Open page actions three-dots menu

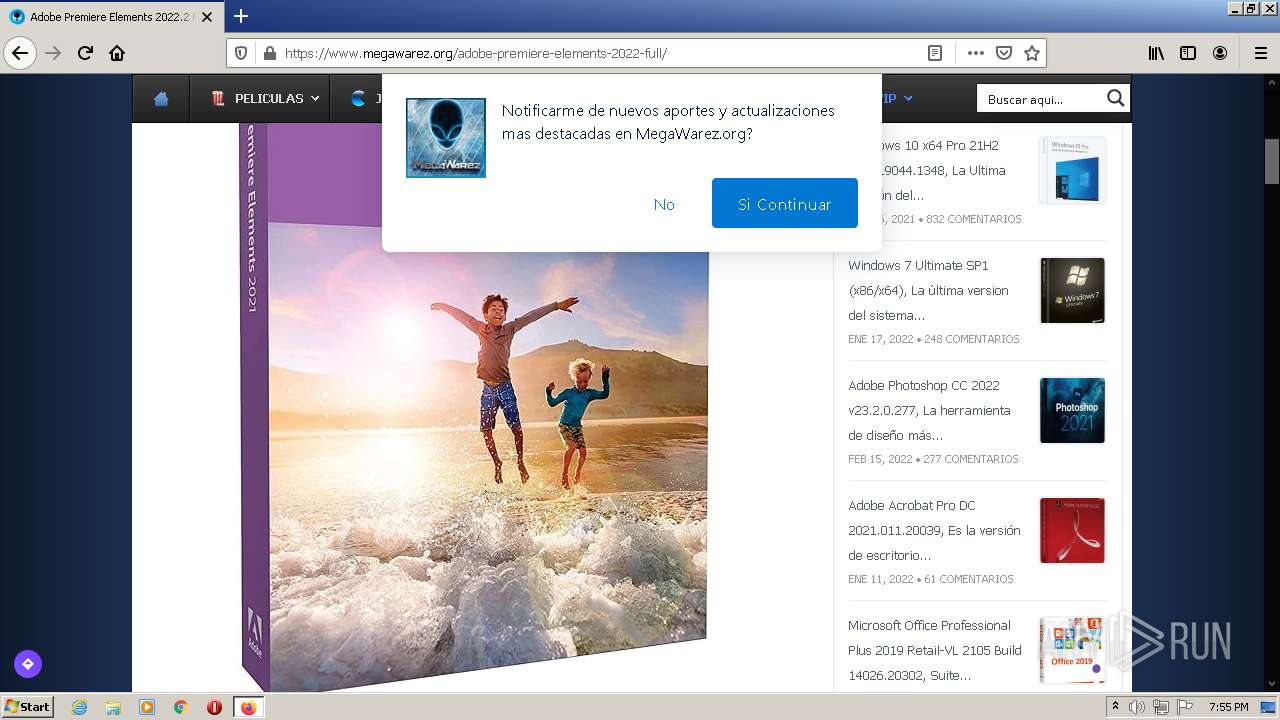976,53
